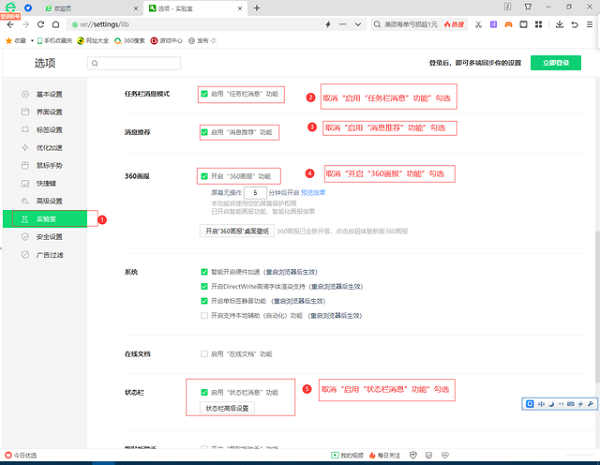600x465 pixels.
Task: Select 广告过滤 in sidebar
Action: [45, 255]
